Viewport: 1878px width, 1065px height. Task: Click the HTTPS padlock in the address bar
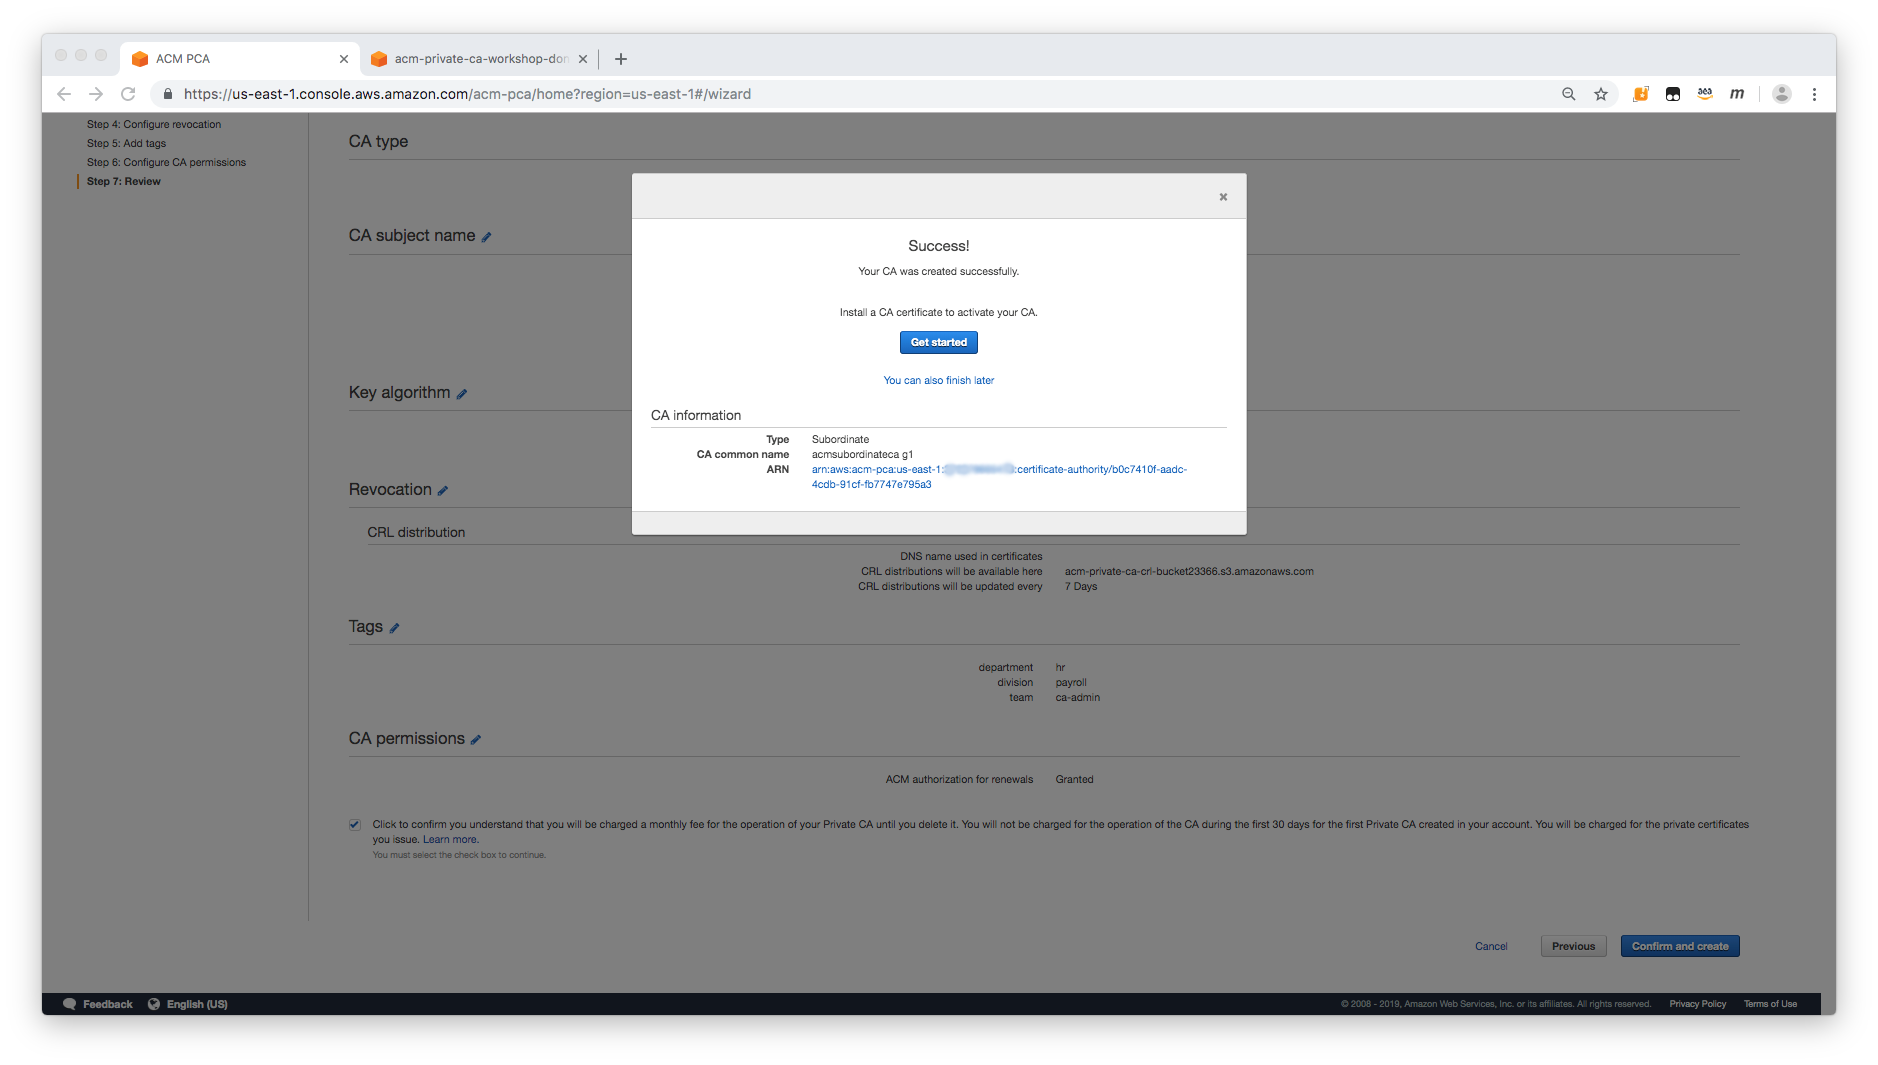(167, 93)
